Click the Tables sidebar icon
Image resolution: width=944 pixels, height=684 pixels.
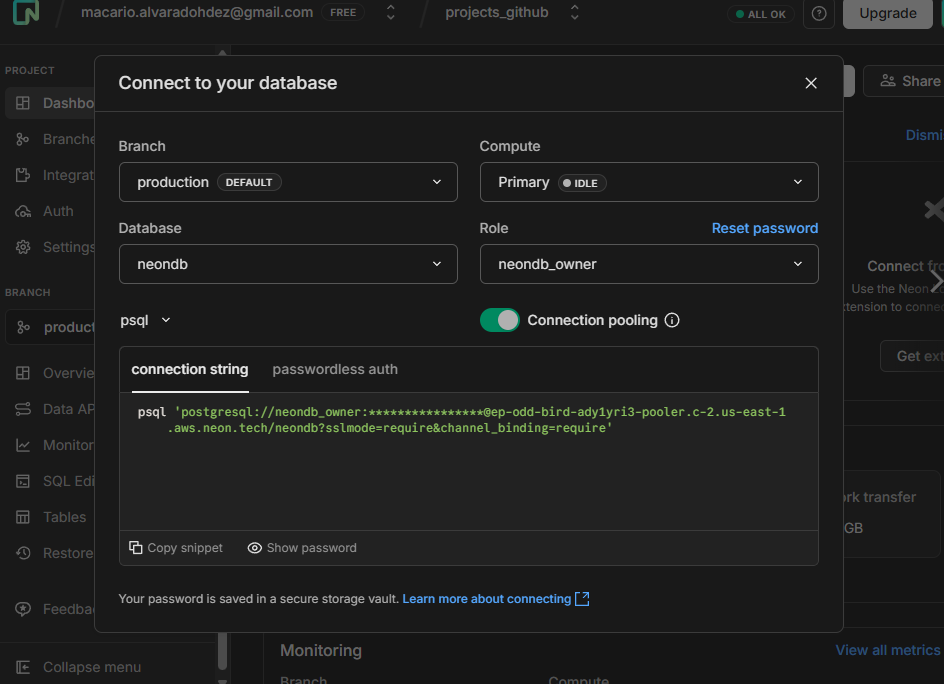pos(23,517)
